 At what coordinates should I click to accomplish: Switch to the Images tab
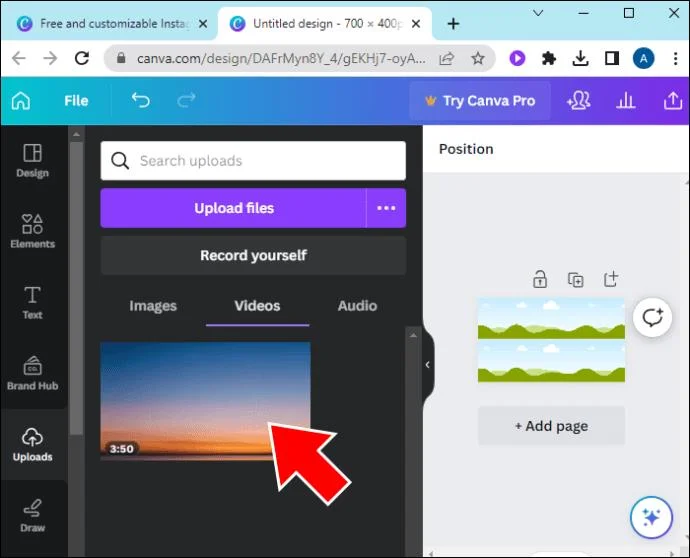pyautogui.click(x=153, y=306)
